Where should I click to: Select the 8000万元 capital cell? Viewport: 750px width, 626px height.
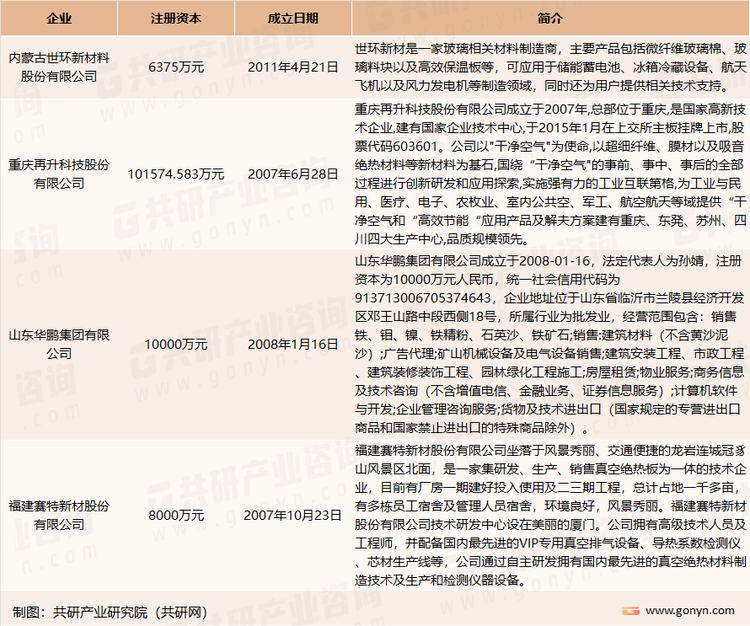click(176, 515)
